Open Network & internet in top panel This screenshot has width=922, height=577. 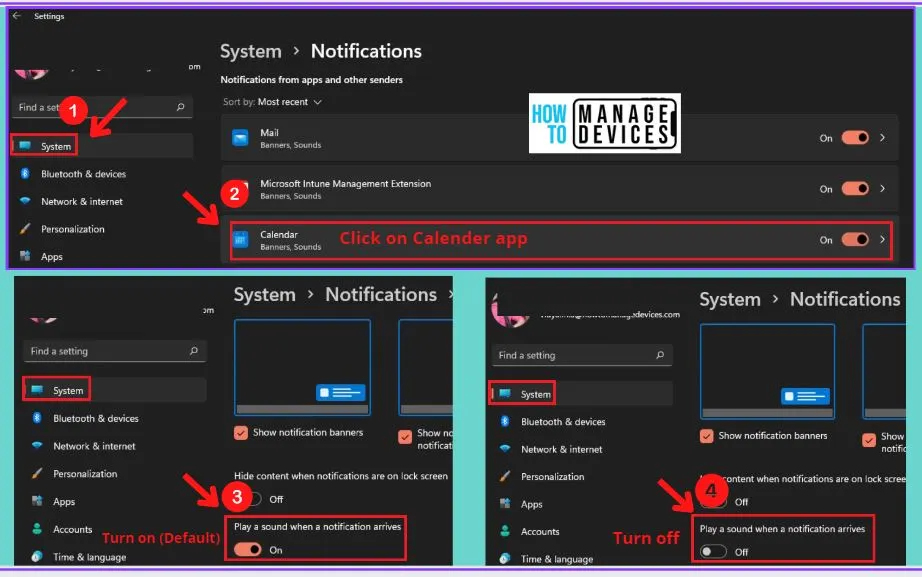coord(82,201)
